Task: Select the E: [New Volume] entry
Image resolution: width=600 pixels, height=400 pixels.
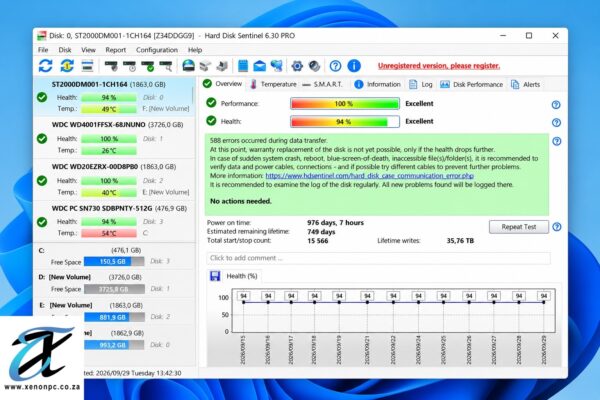Action: [x=114, y=311]
